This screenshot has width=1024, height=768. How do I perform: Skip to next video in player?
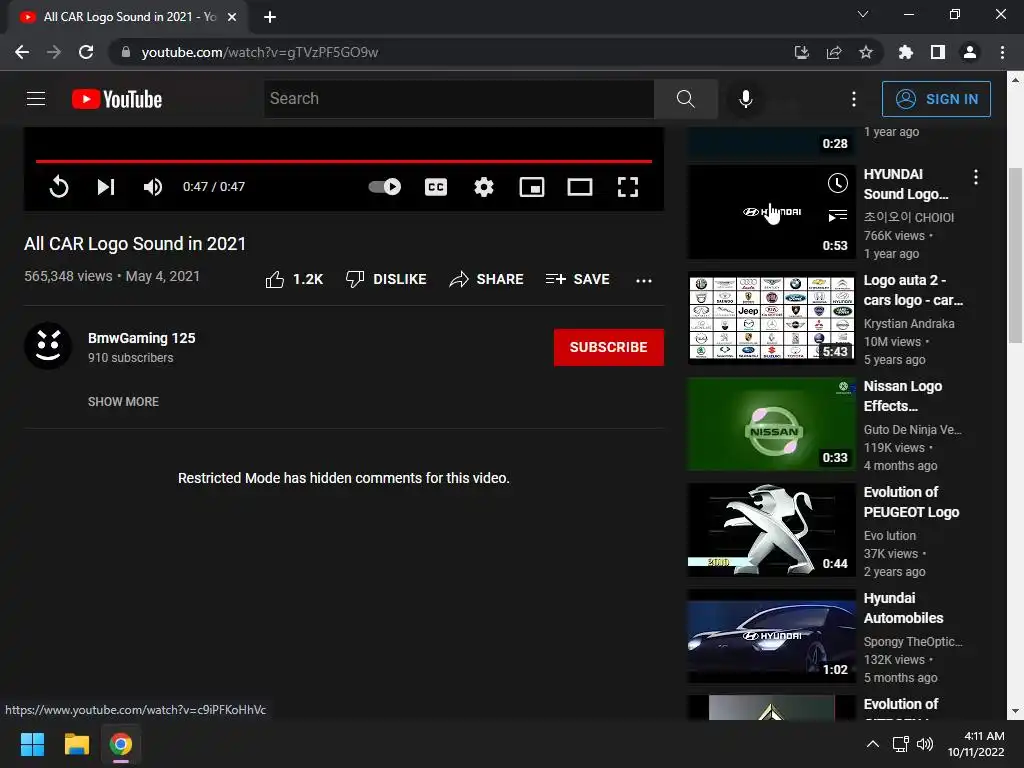[x=106, y=187]
